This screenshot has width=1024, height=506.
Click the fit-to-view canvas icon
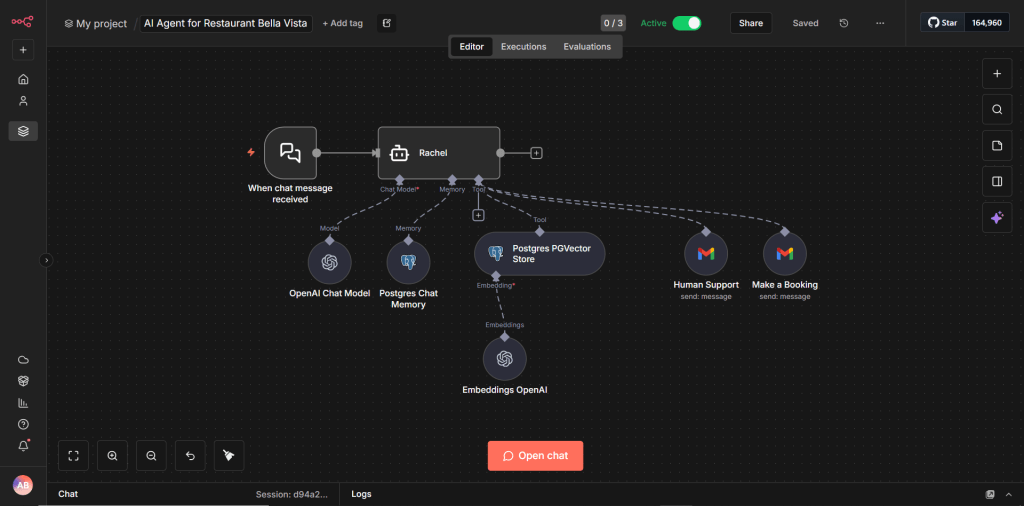[73, 456]
